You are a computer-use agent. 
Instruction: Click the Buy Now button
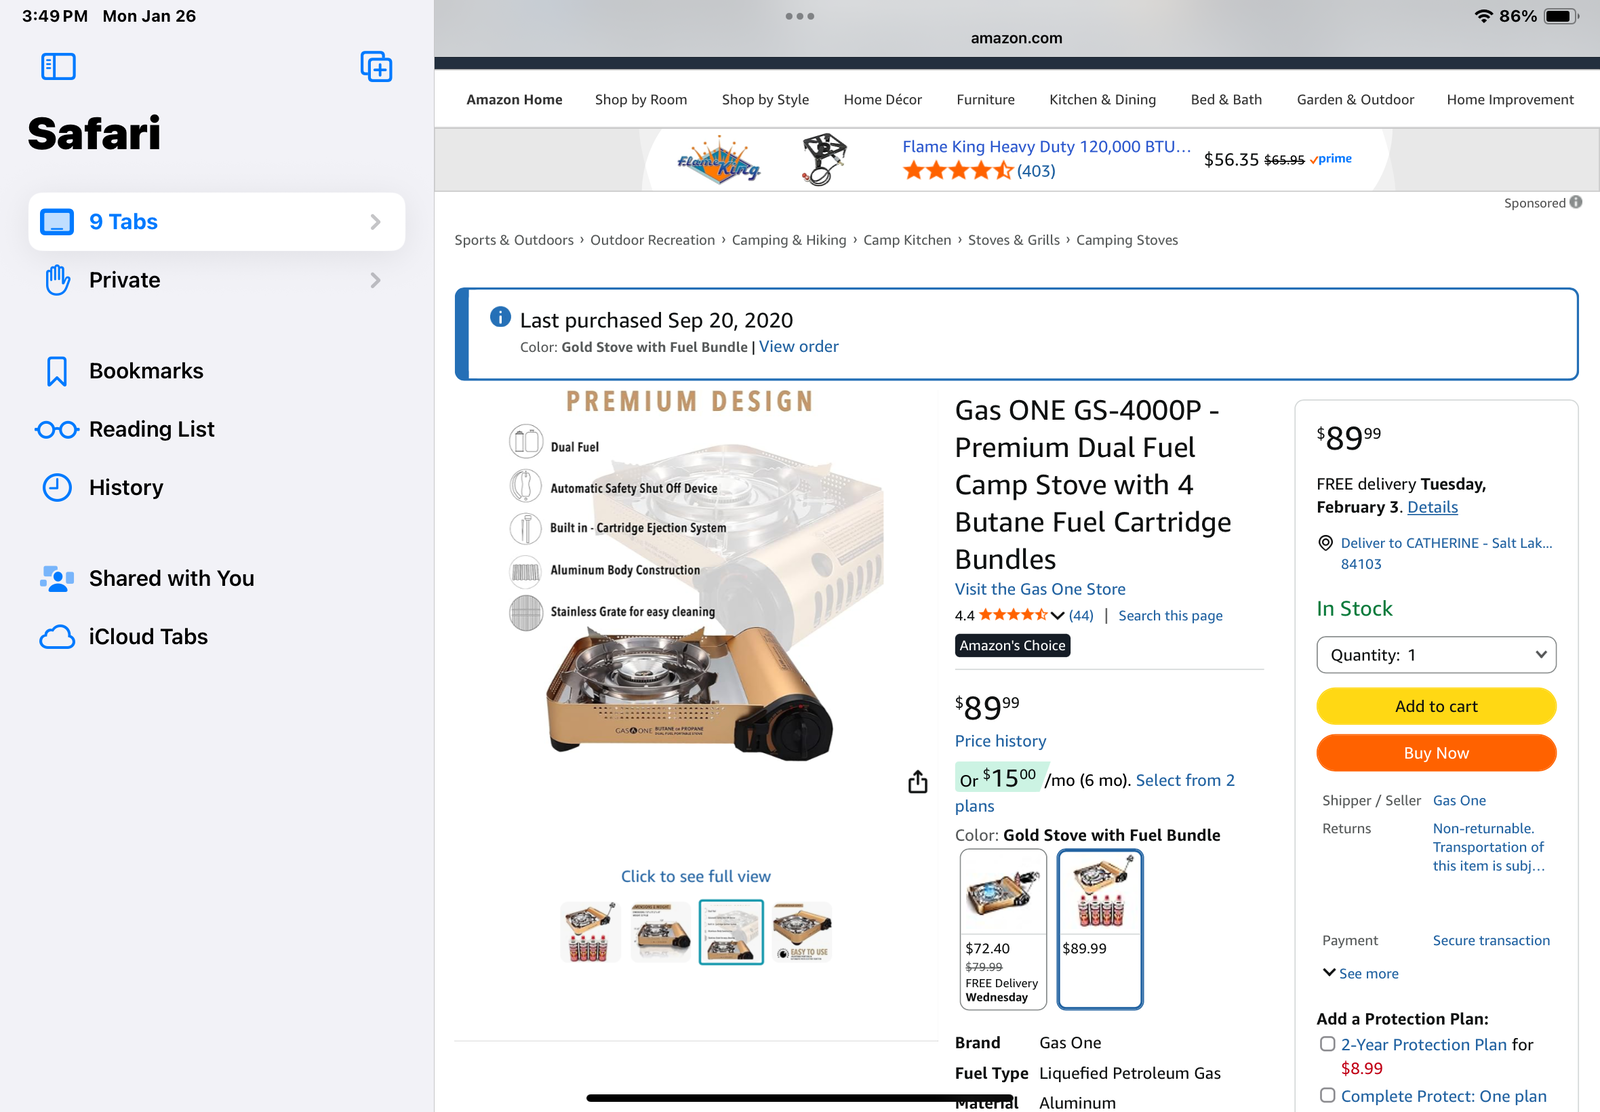pyautogui.click(x=1436, y=753)
